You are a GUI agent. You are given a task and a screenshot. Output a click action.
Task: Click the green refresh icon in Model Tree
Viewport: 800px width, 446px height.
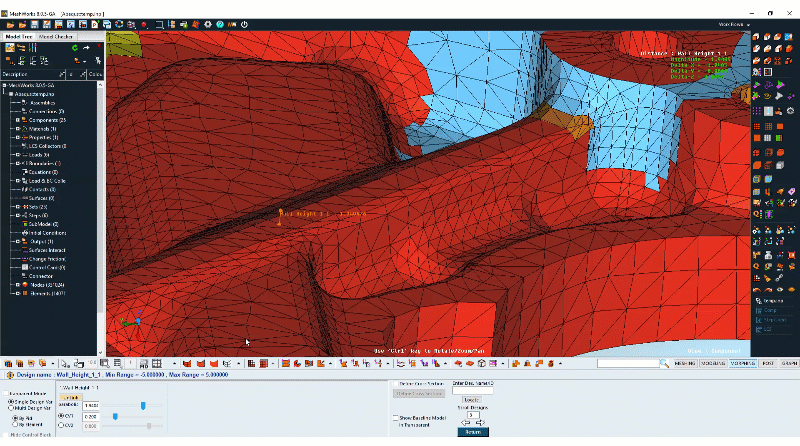[71, 47]
